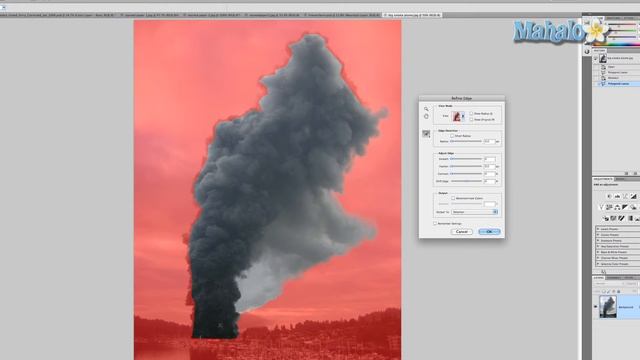Add a Threshold adjustment layer
The image size is (640, 360).
pyautogui.click(x=621, y=218)
